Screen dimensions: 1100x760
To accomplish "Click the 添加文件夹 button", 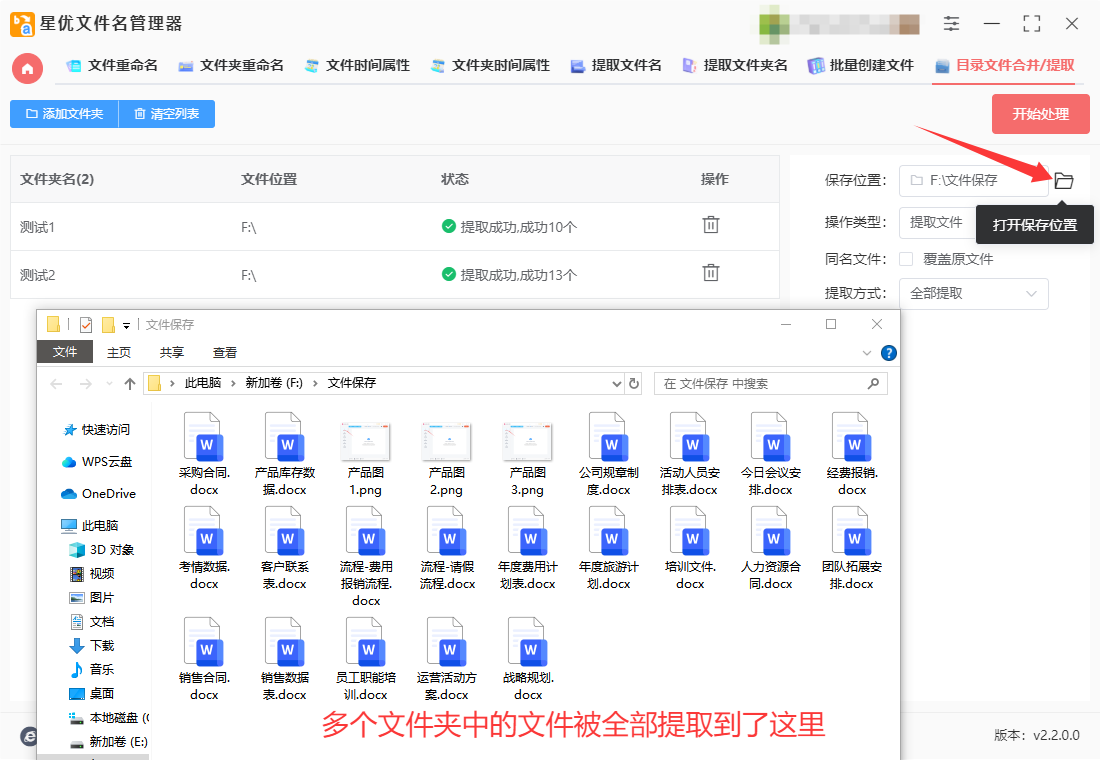I will pos(65,114).
